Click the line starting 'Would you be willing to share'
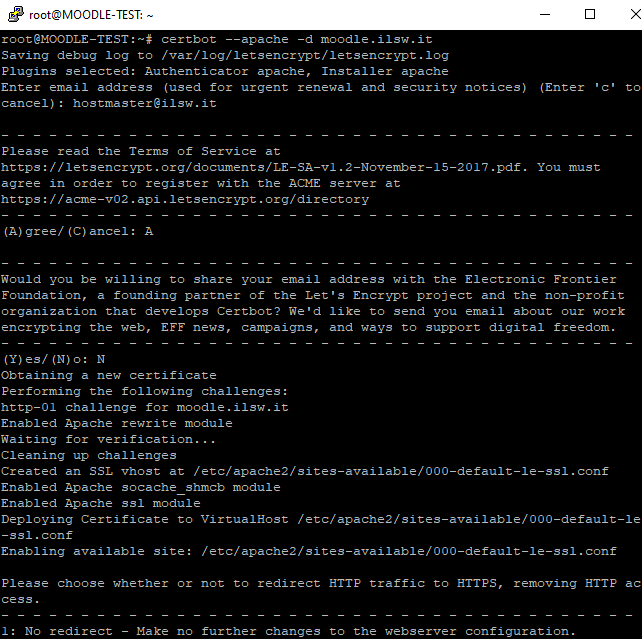Screen dimensions: 643x639 [x=308, y=279]
